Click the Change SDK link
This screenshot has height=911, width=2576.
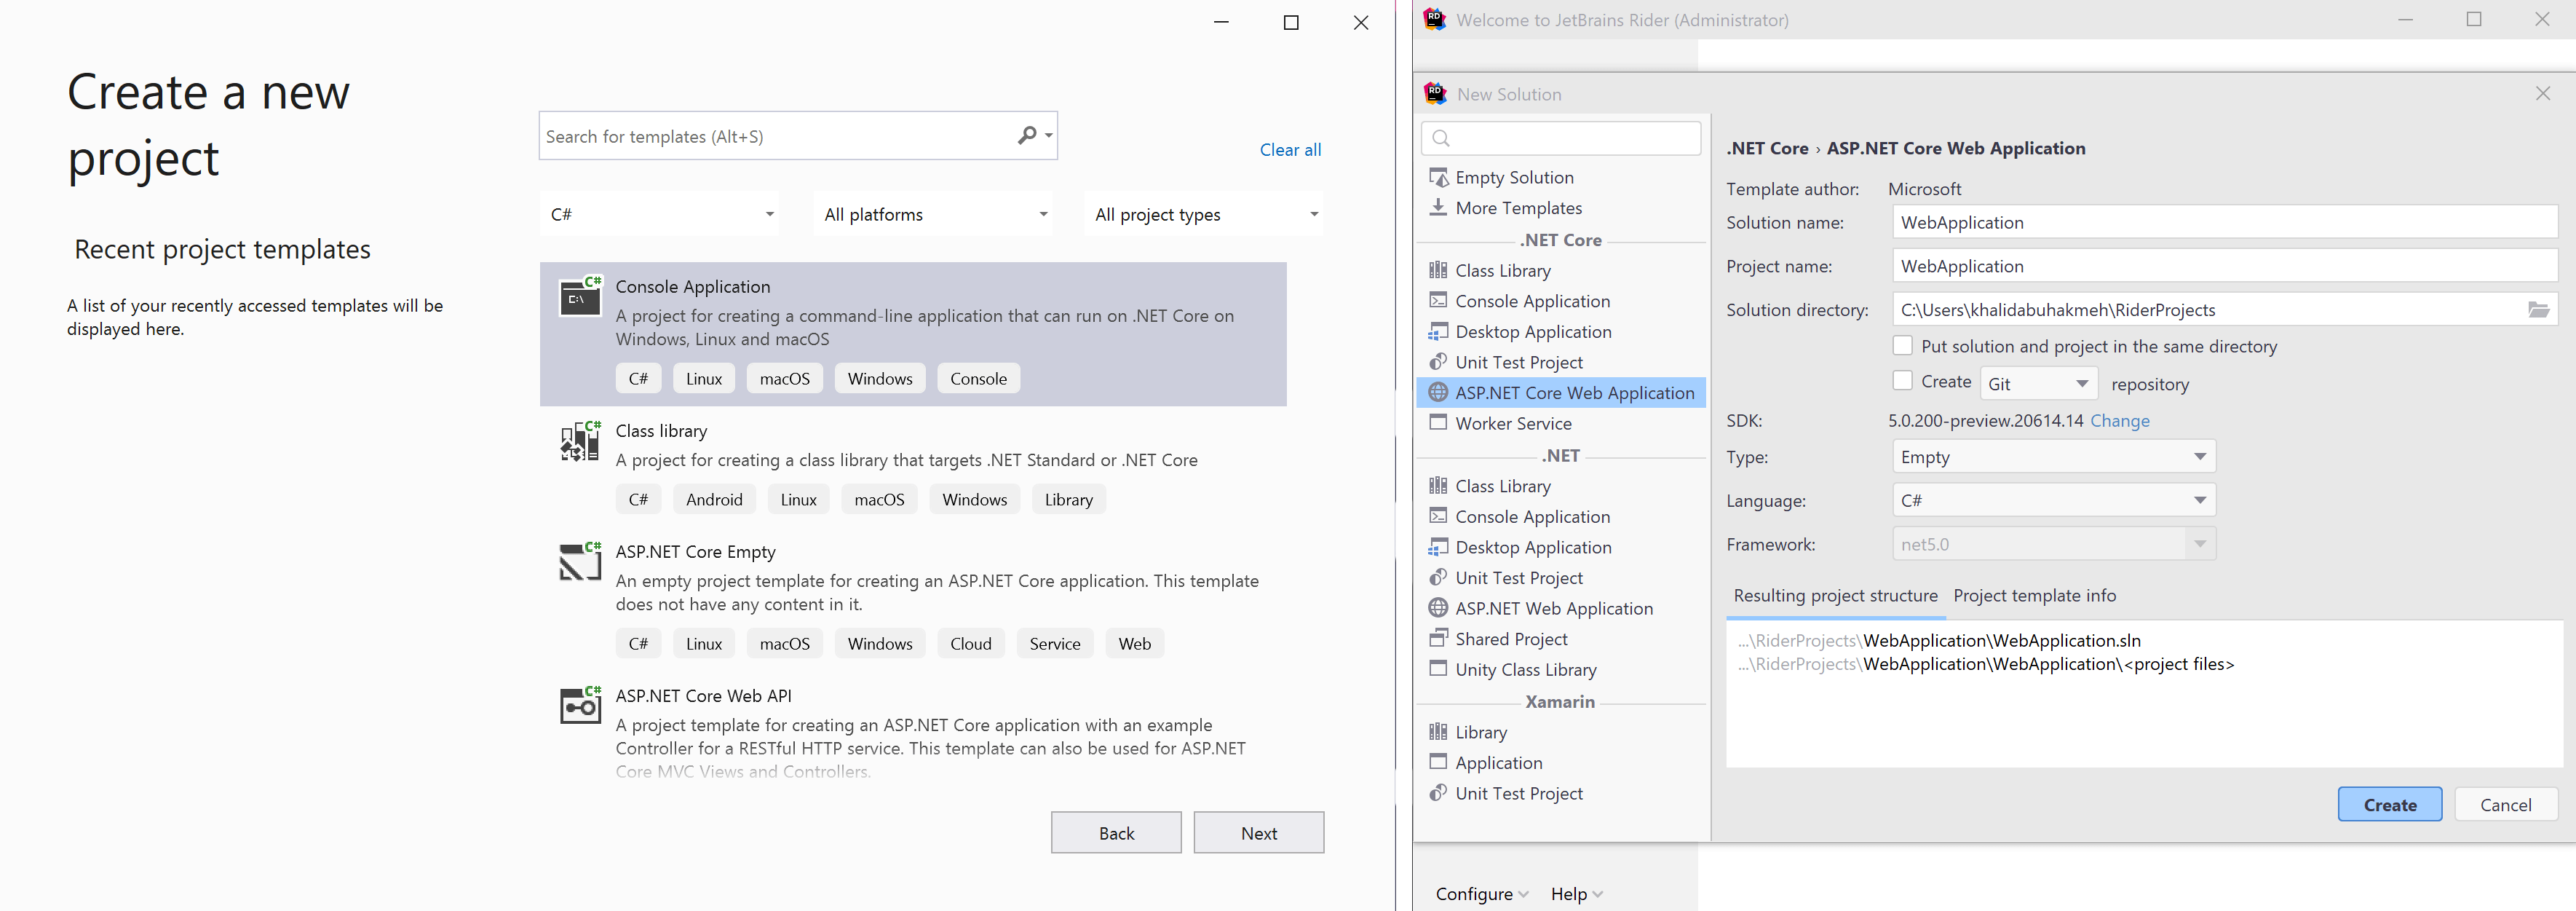2119,421
